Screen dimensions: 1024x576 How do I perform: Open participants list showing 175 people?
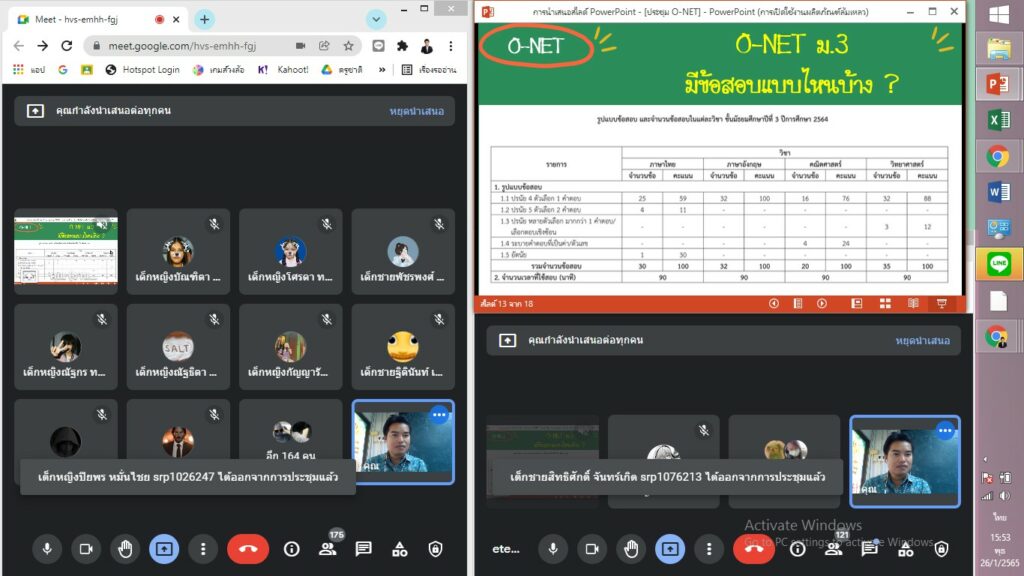click(327, 548)
